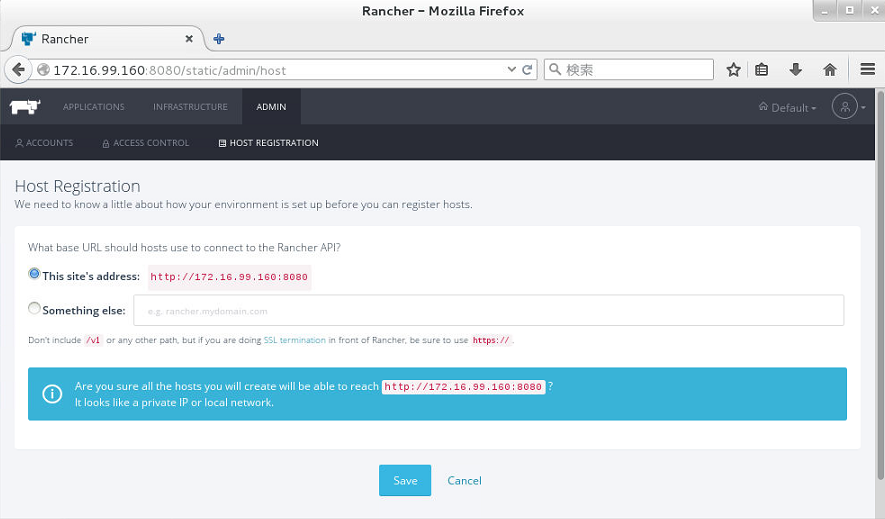Click the search magnifier icon

[x=555, y=69]
